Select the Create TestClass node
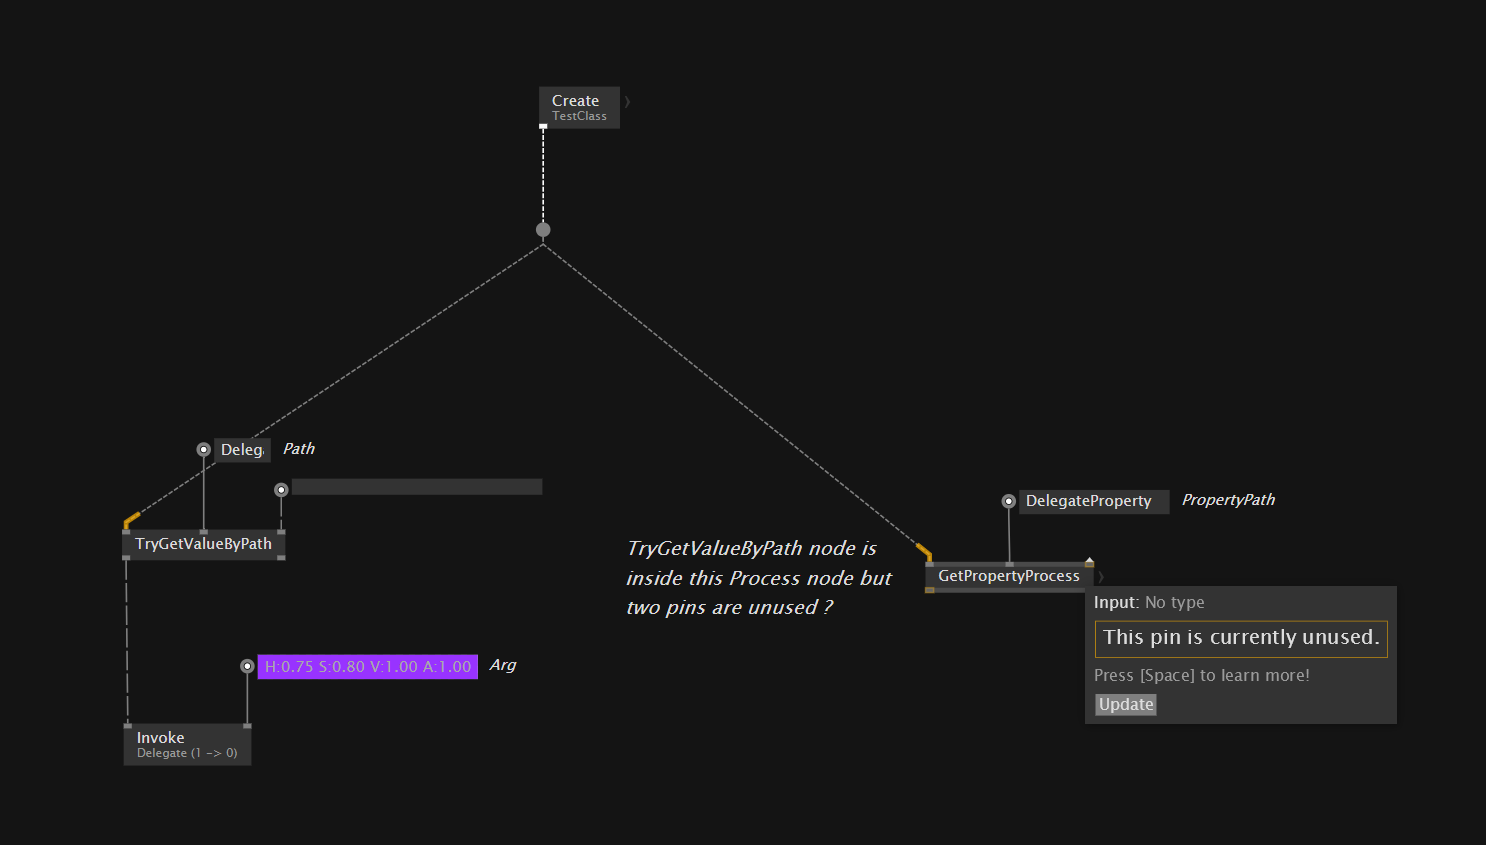Viewport: 1486px width, 845px height. 579,108
